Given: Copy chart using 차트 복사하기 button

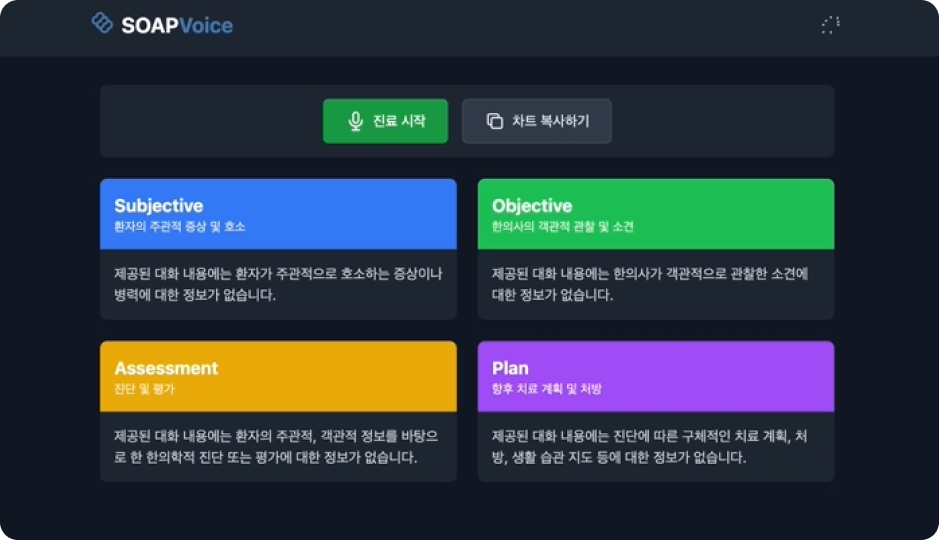Looking at the screenshot, I should tap(537, 121).
